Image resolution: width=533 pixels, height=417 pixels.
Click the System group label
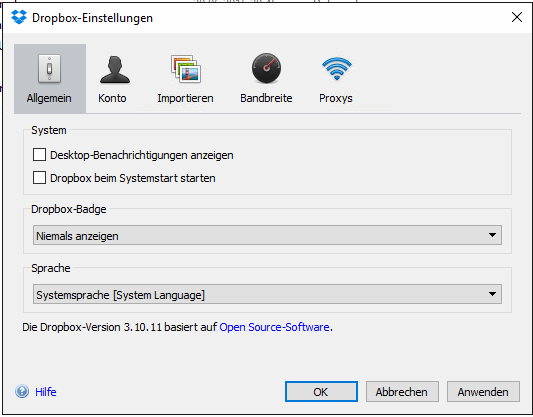coord(49,130)
